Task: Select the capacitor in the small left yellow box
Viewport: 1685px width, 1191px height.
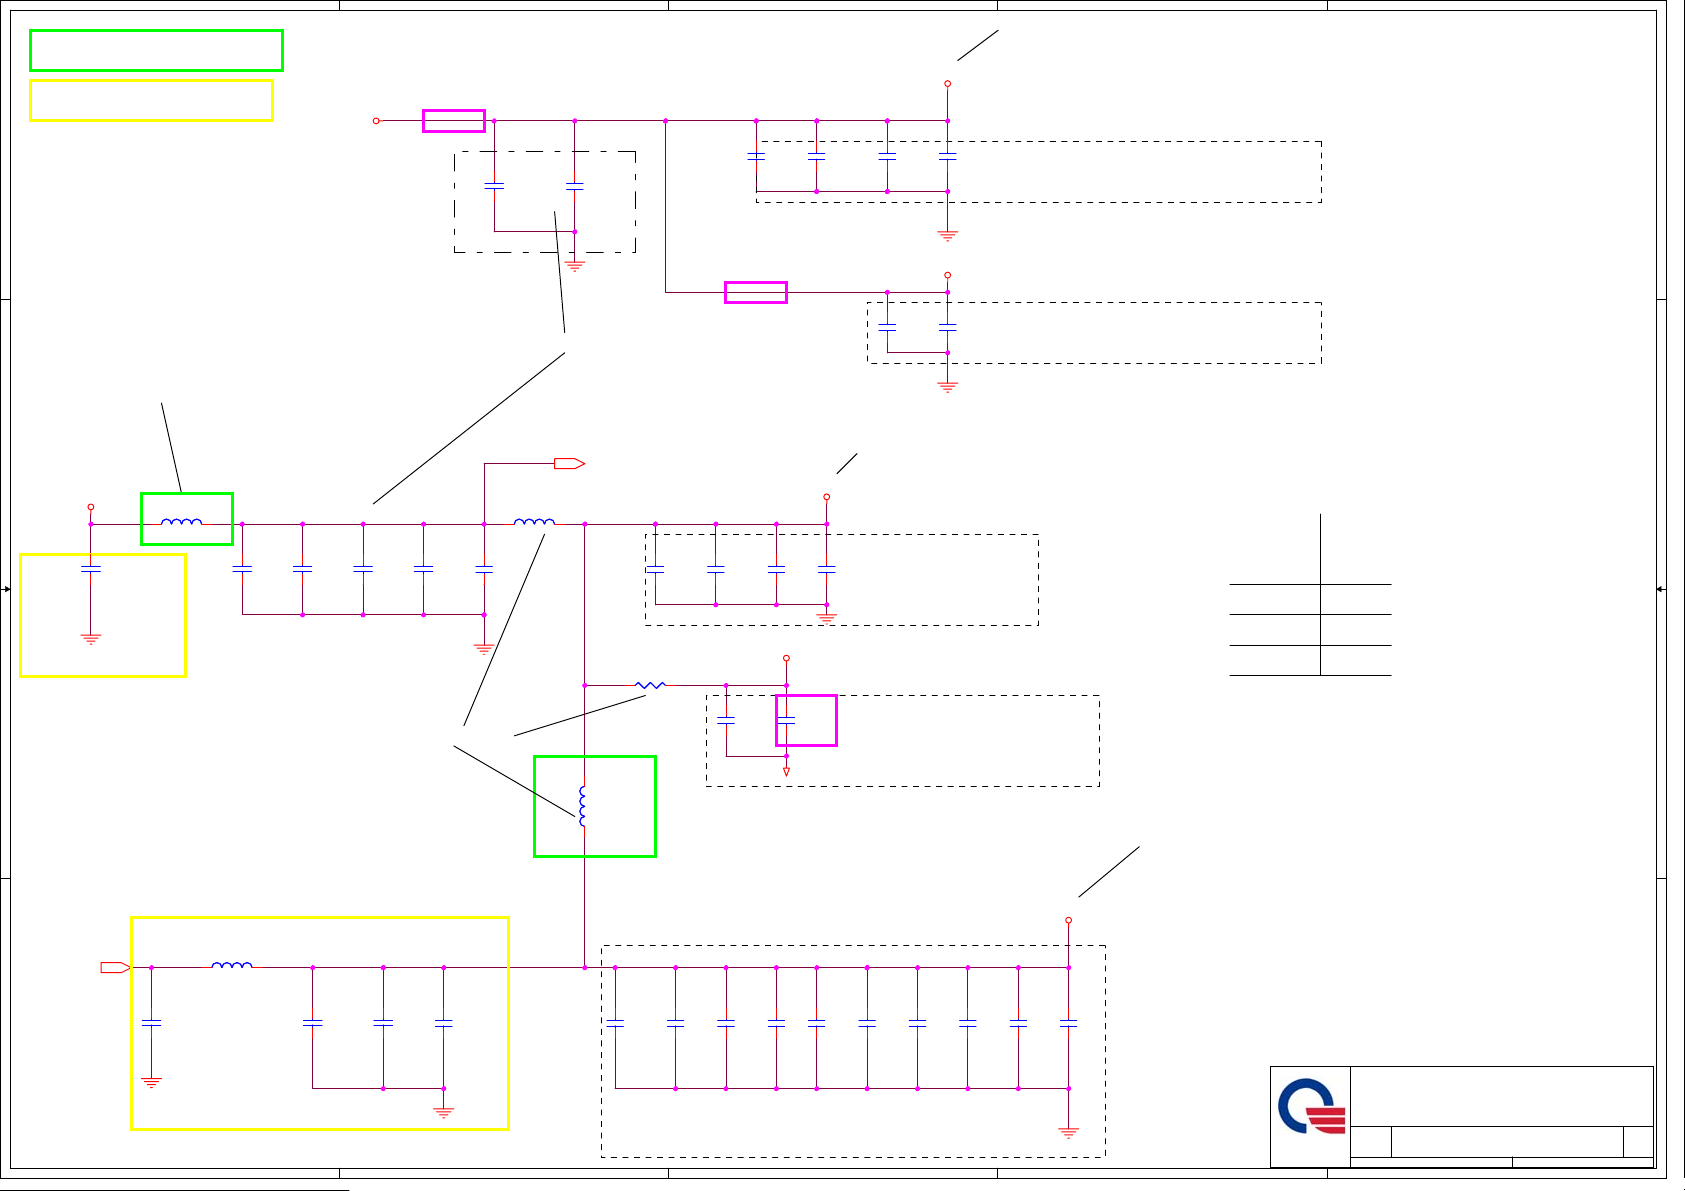Action: click(91, 568)
